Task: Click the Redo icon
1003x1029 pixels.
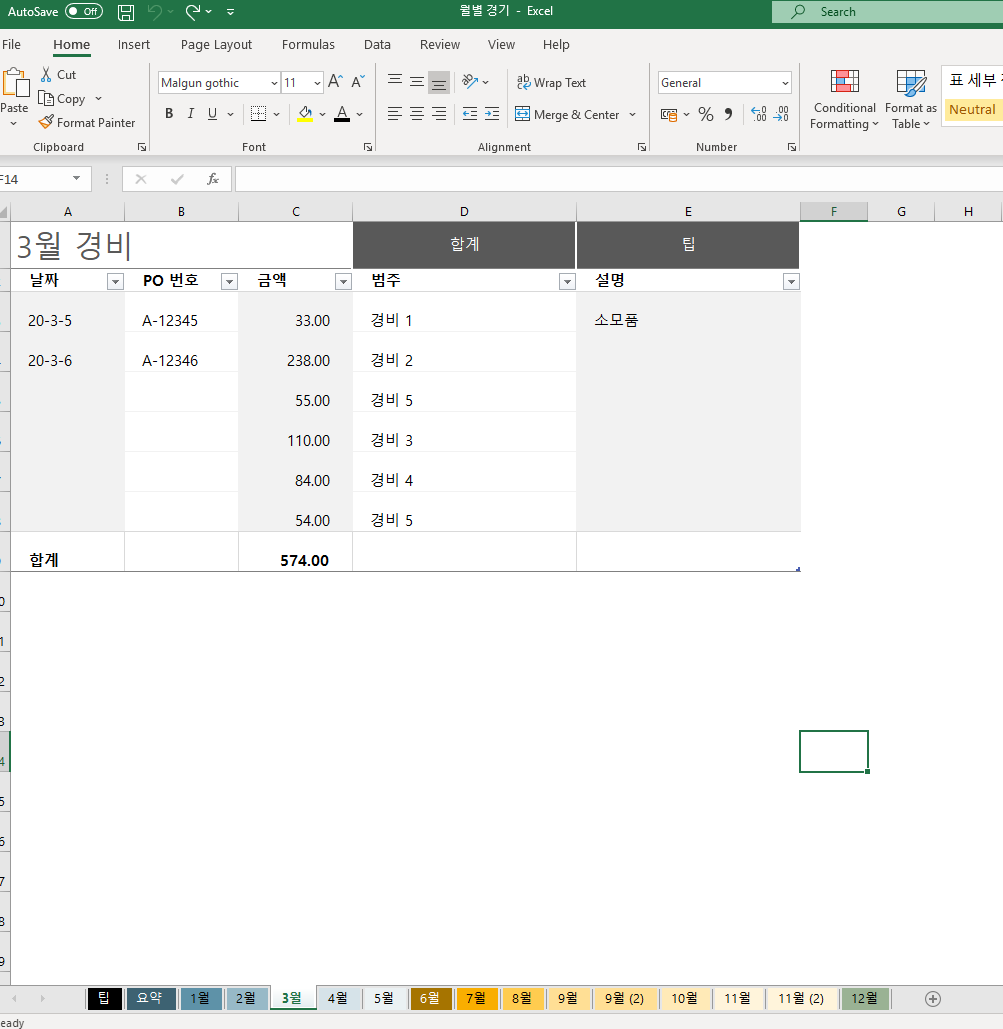Action: [193, 12]
